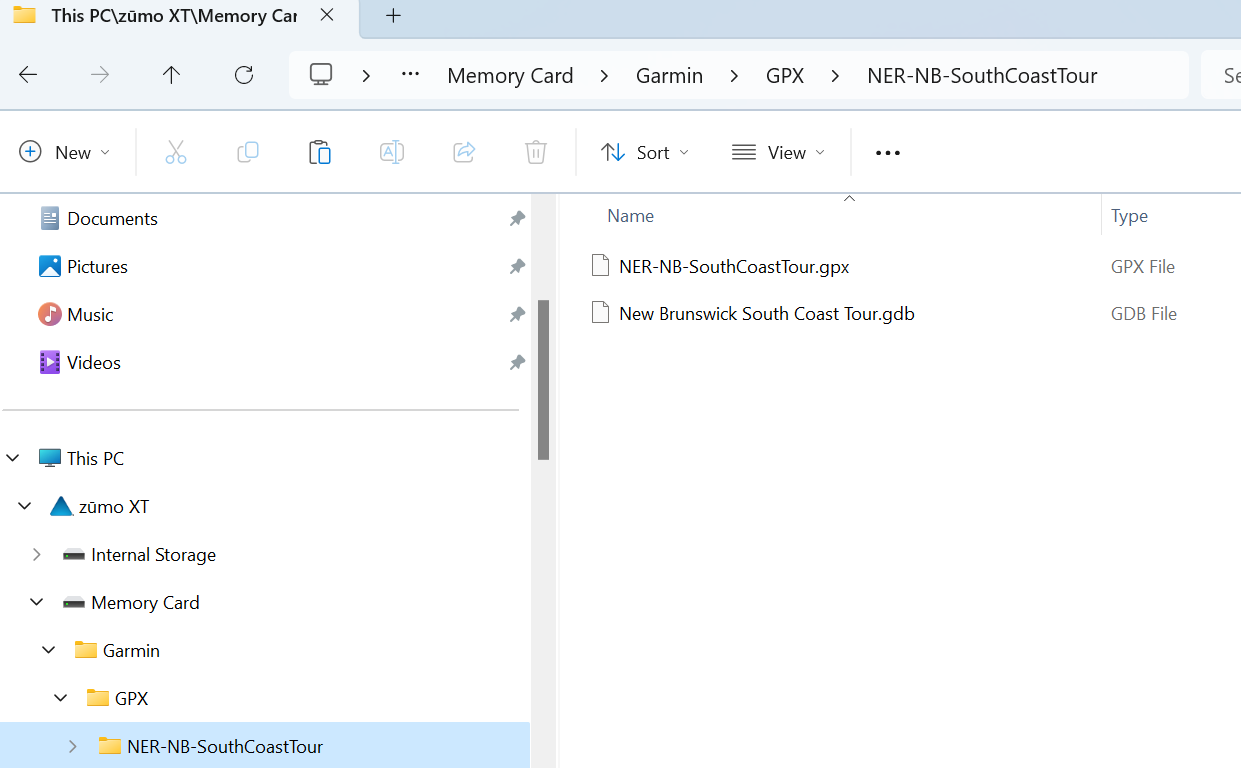Expand NER-NB-SouthCoastTour tree node
The height and width of the screenshot is (768, 1241).
point(73,746)
